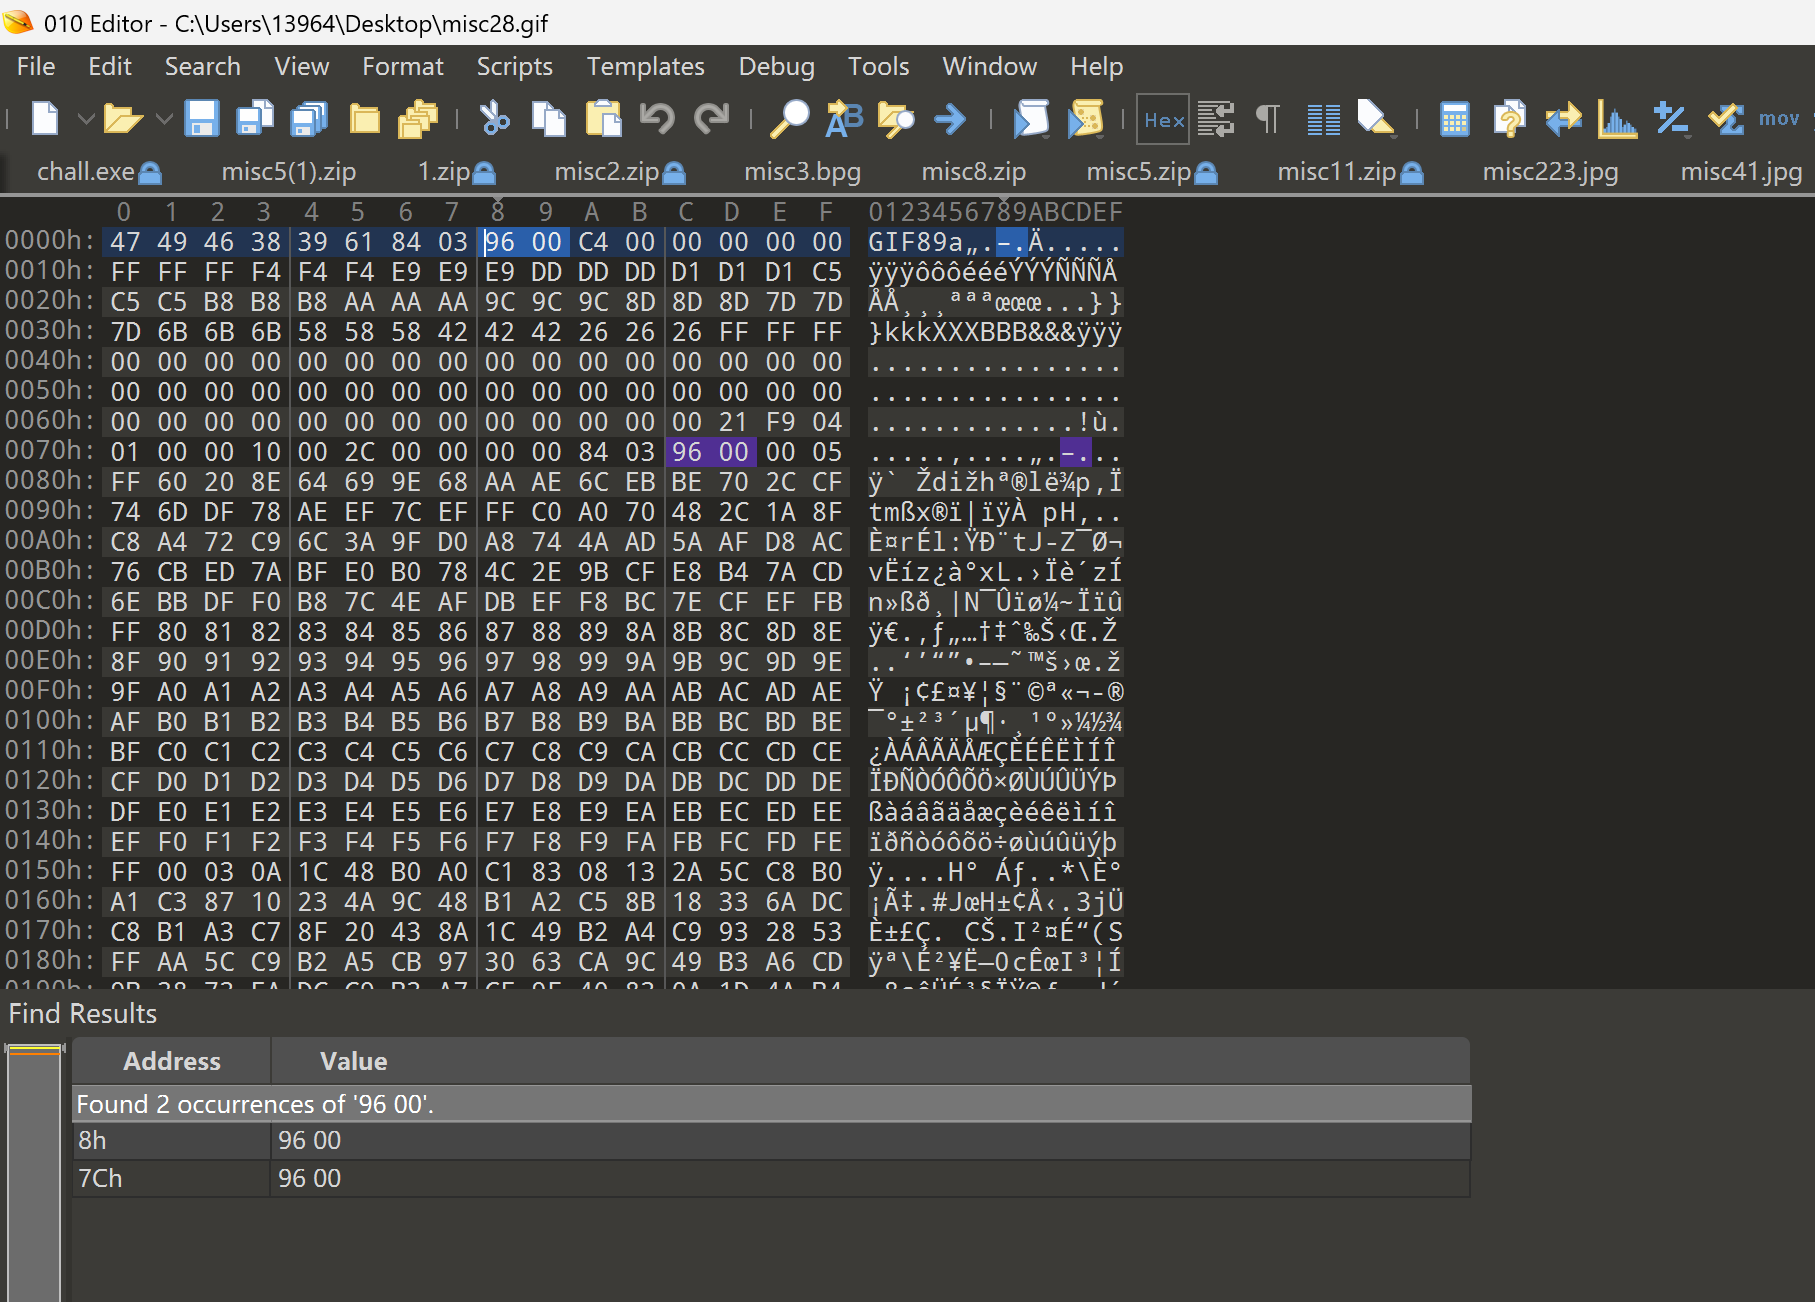Click the Address column header
The image size is (1815, 1302).
(171, 1061)
